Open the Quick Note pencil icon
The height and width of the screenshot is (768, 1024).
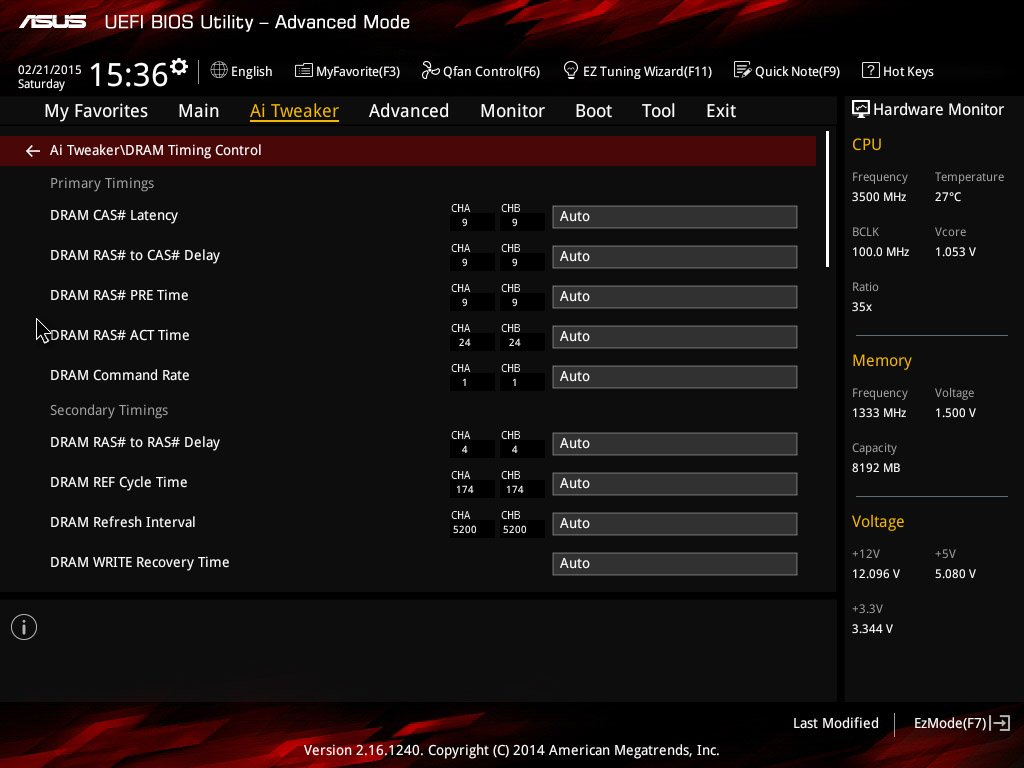743,70
